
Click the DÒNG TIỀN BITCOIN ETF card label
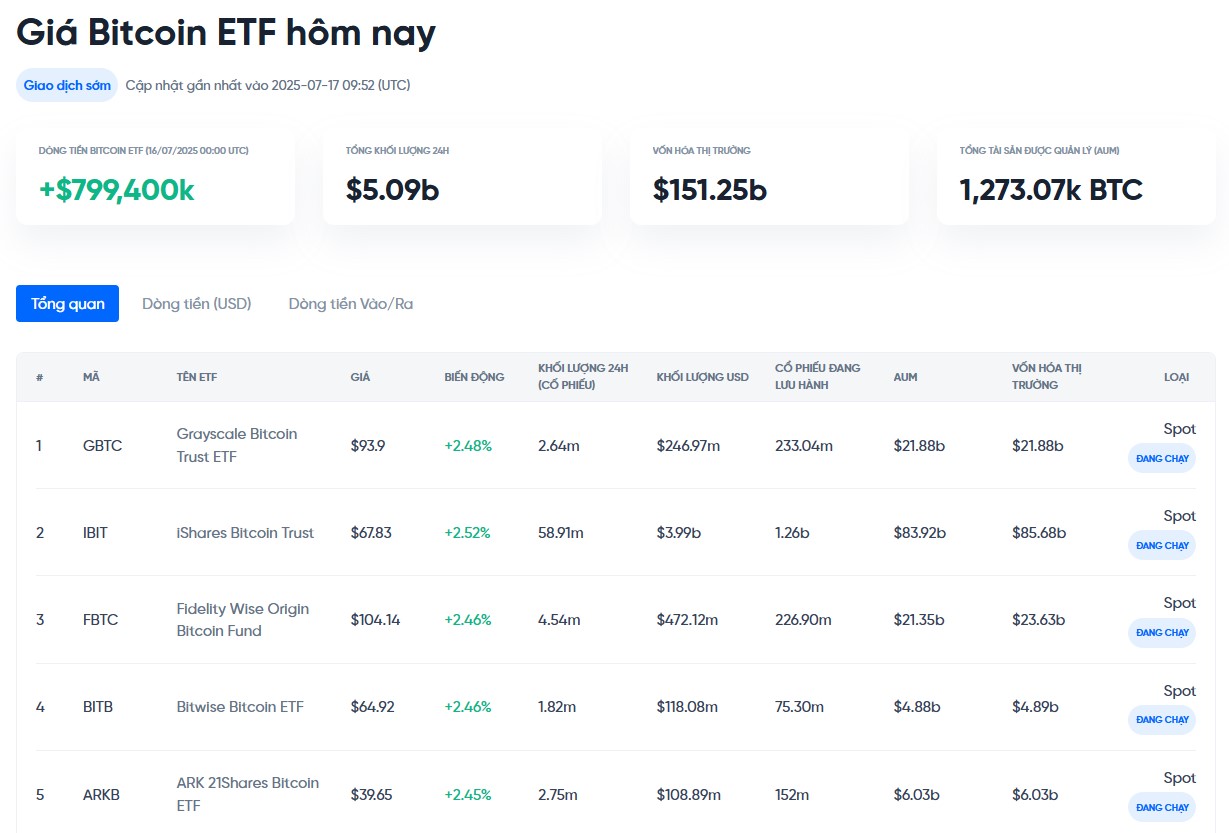[x=144, y=150]
